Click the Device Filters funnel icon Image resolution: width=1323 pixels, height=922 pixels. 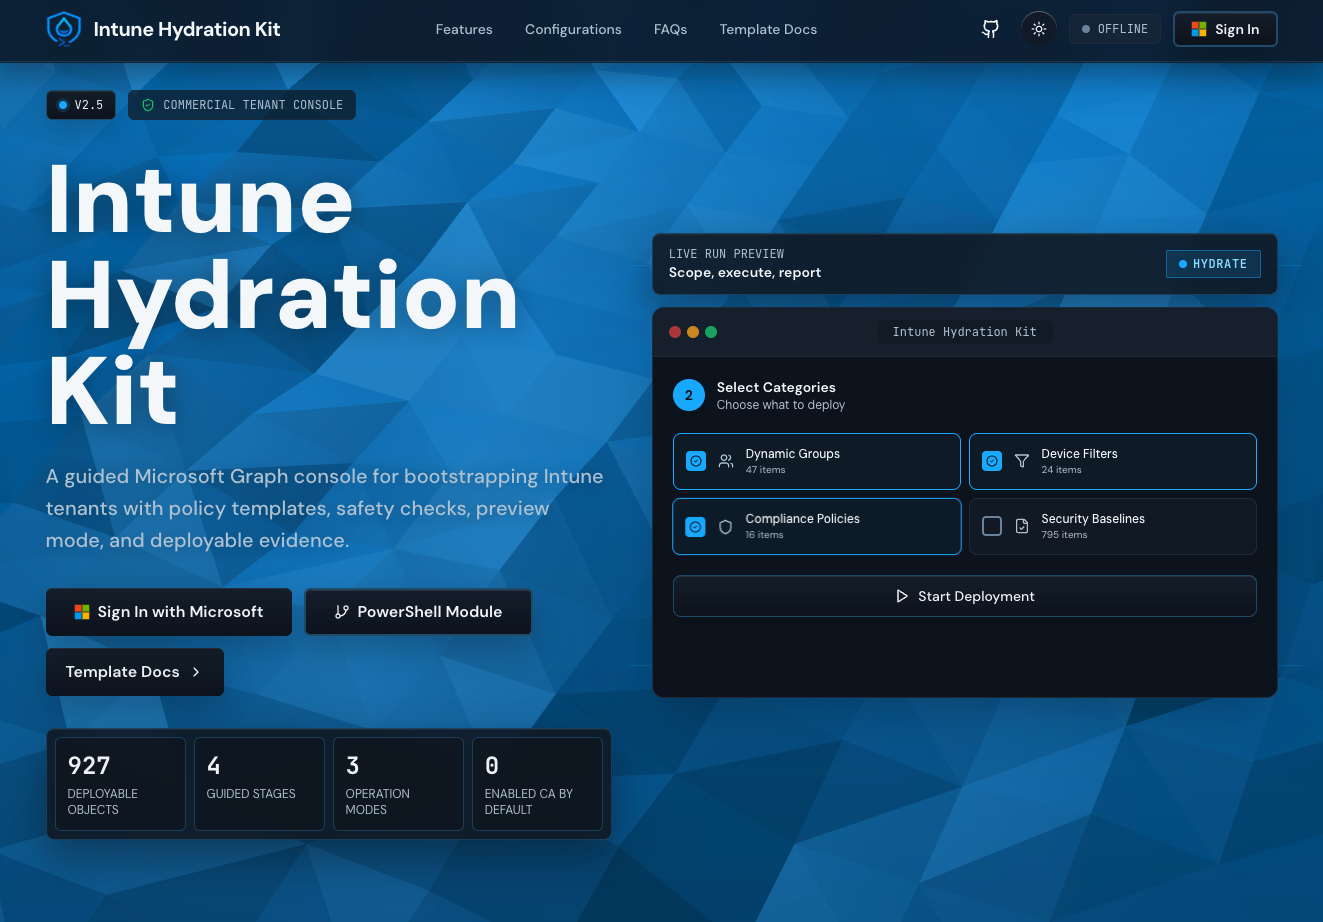1022,461
